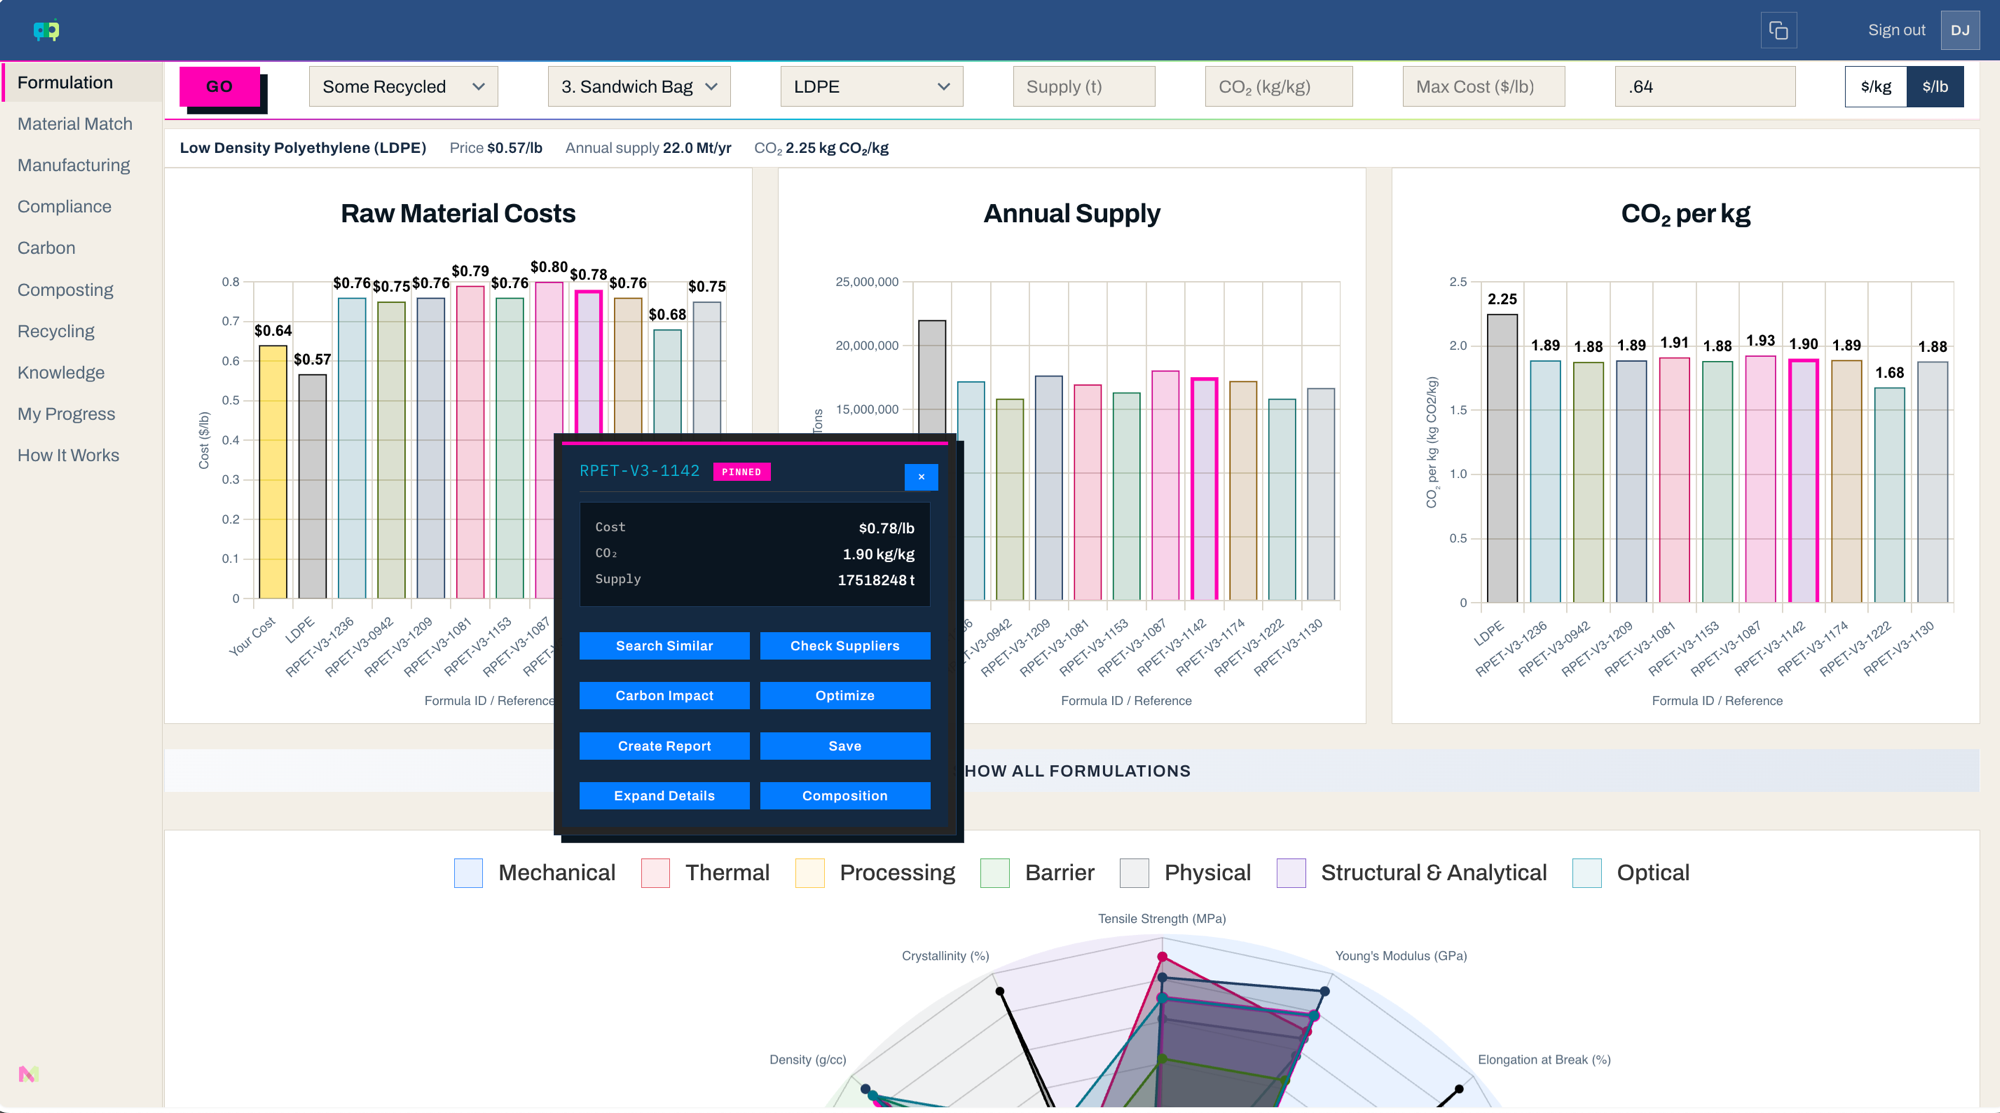Navigate to Compliance
The width and height of the screenshot is (2000, 1113).
64,207
